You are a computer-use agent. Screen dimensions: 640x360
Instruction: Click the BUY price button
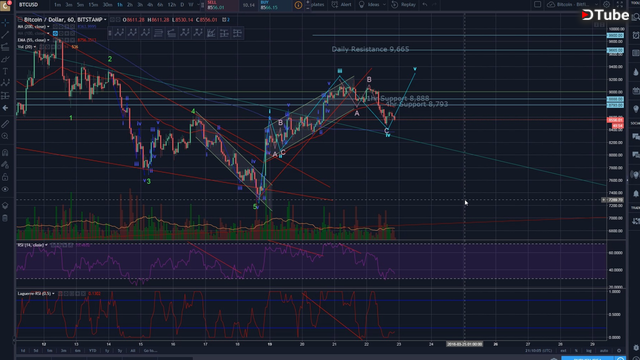coord(275,5)
